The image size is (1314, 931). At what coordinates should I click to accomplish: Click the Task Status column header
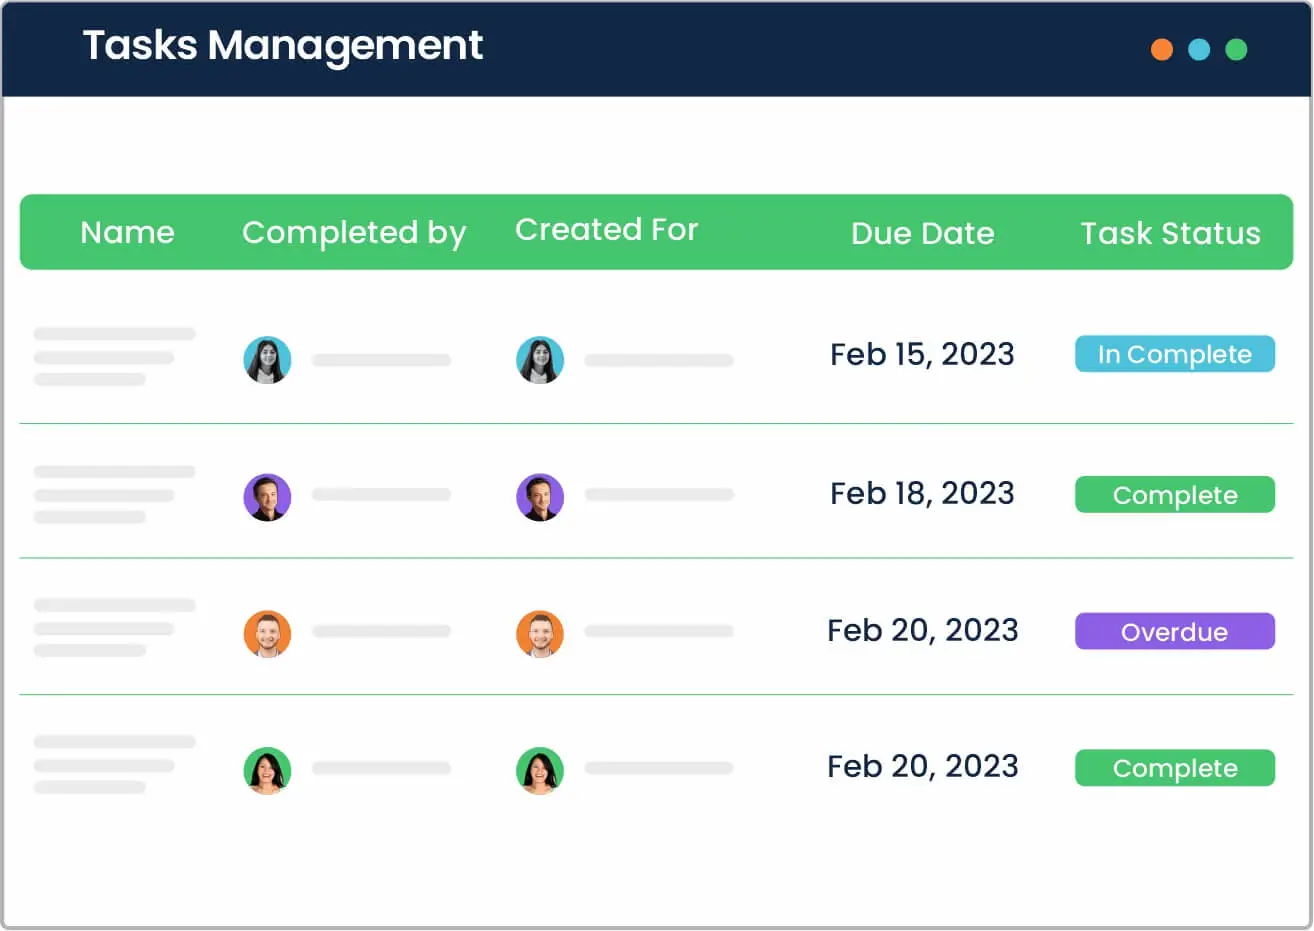[1170, 233]
